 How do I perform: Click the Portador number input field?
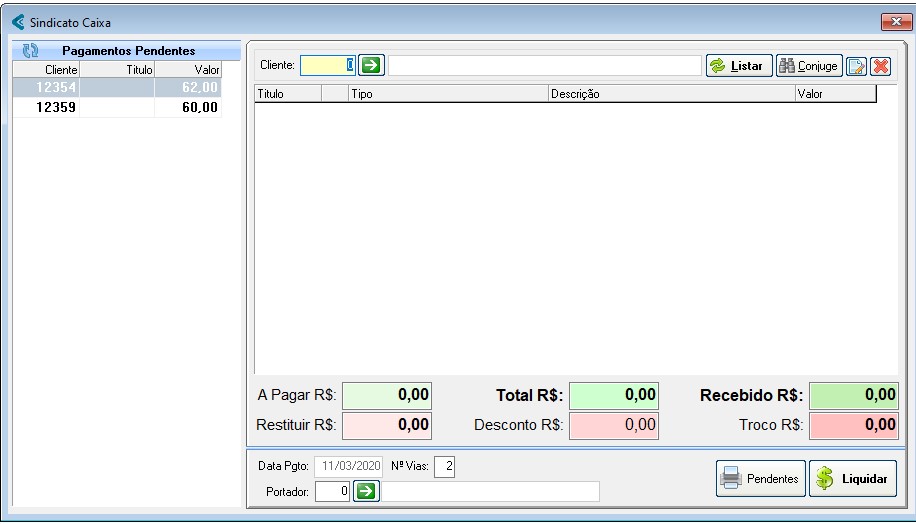[332, 491]
